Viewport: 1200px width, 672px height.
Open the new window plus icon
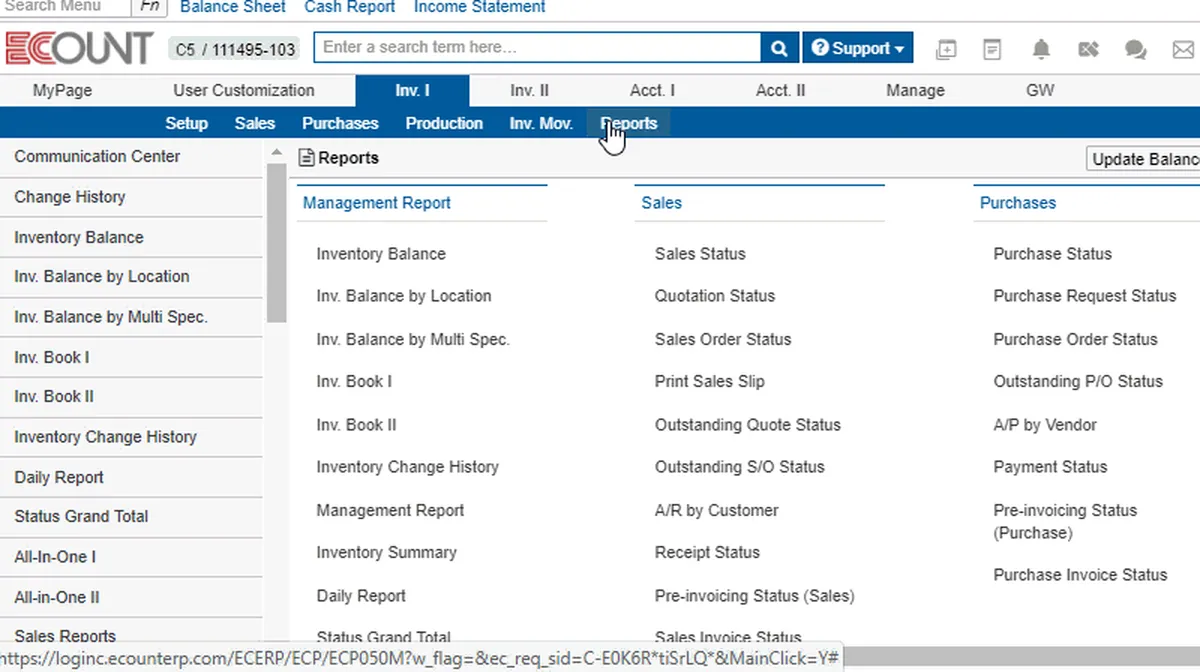point(946,49)
